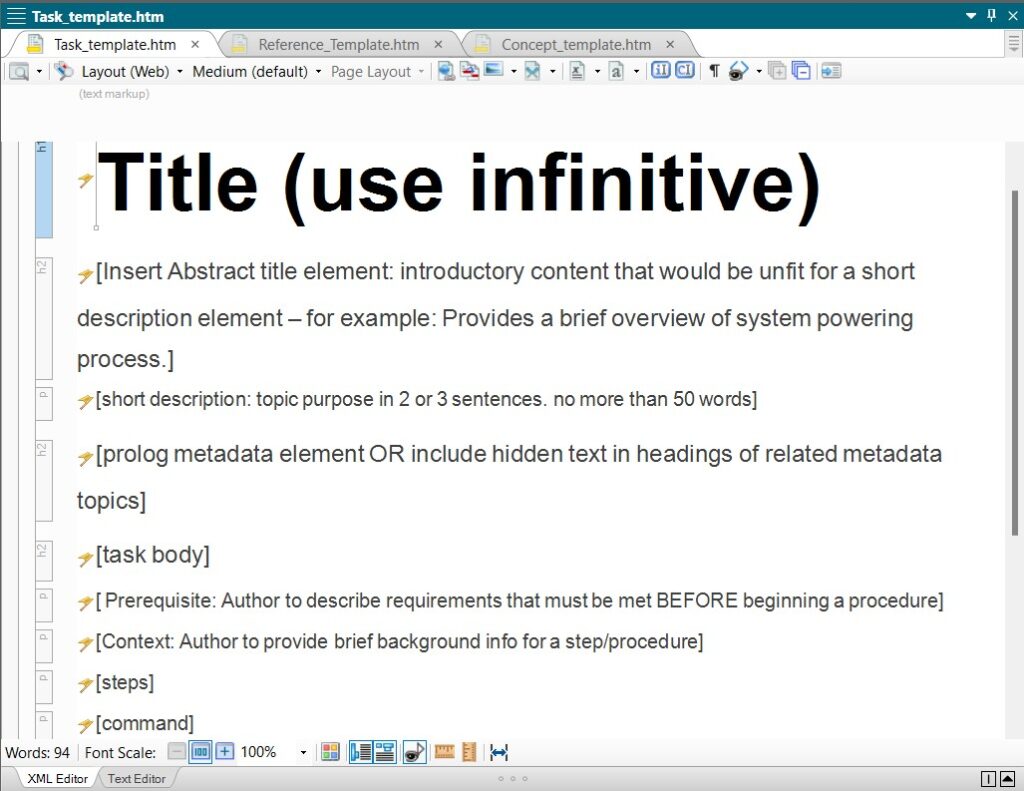Expand the variable icon dropdown arrow

(597, 71)
